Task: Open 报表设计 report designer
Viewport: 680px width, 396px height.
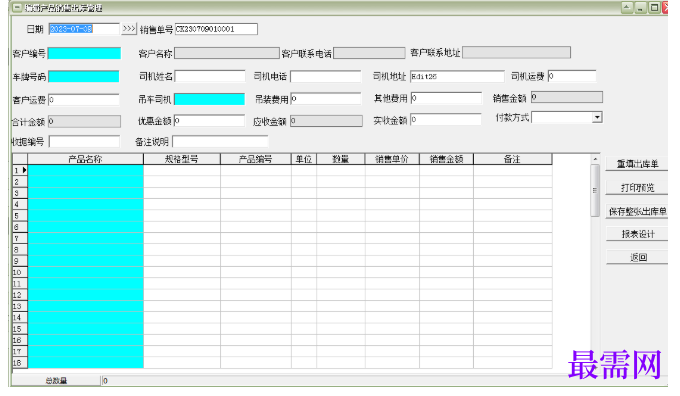Action: coord(637,234)
